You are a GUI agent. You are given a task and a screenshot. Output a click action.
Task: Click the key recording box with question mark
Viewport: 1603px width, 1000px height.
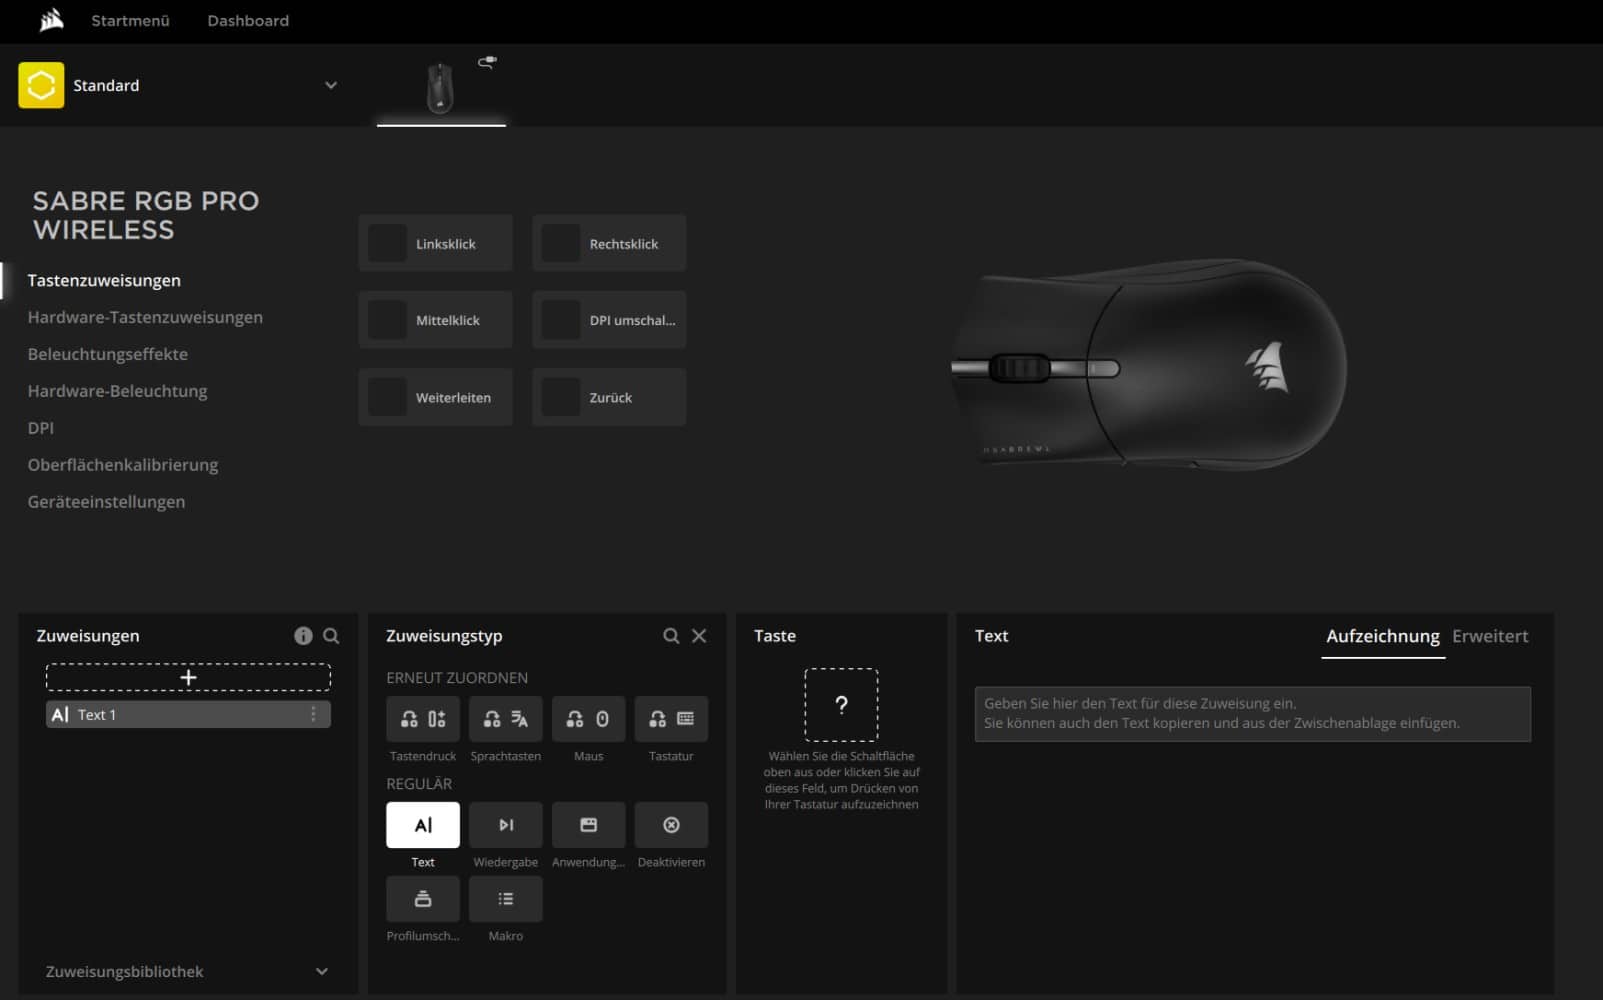pyautogui.click(x=841, y=705)
